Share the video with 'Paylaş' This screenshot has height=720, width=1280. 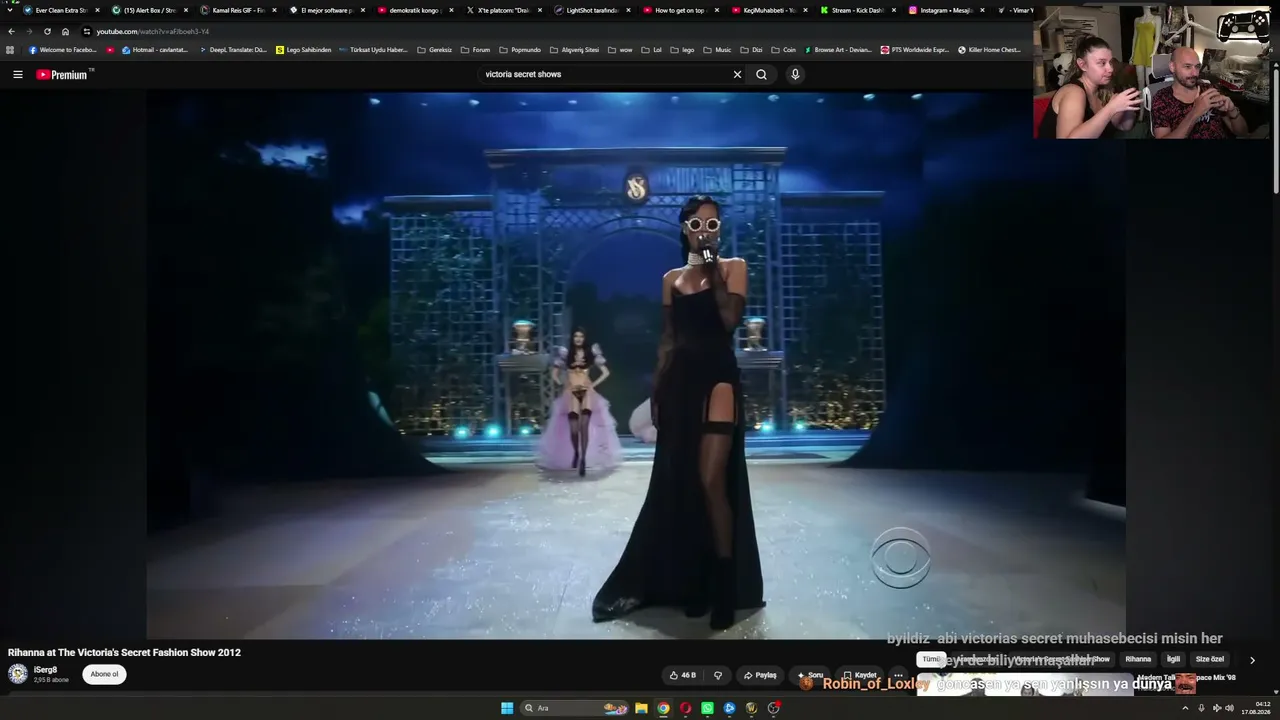[x=760, y=675]
